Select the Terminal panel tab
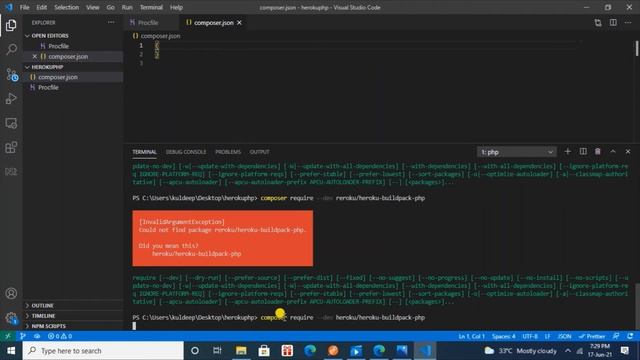 click(x=144, y=152)
